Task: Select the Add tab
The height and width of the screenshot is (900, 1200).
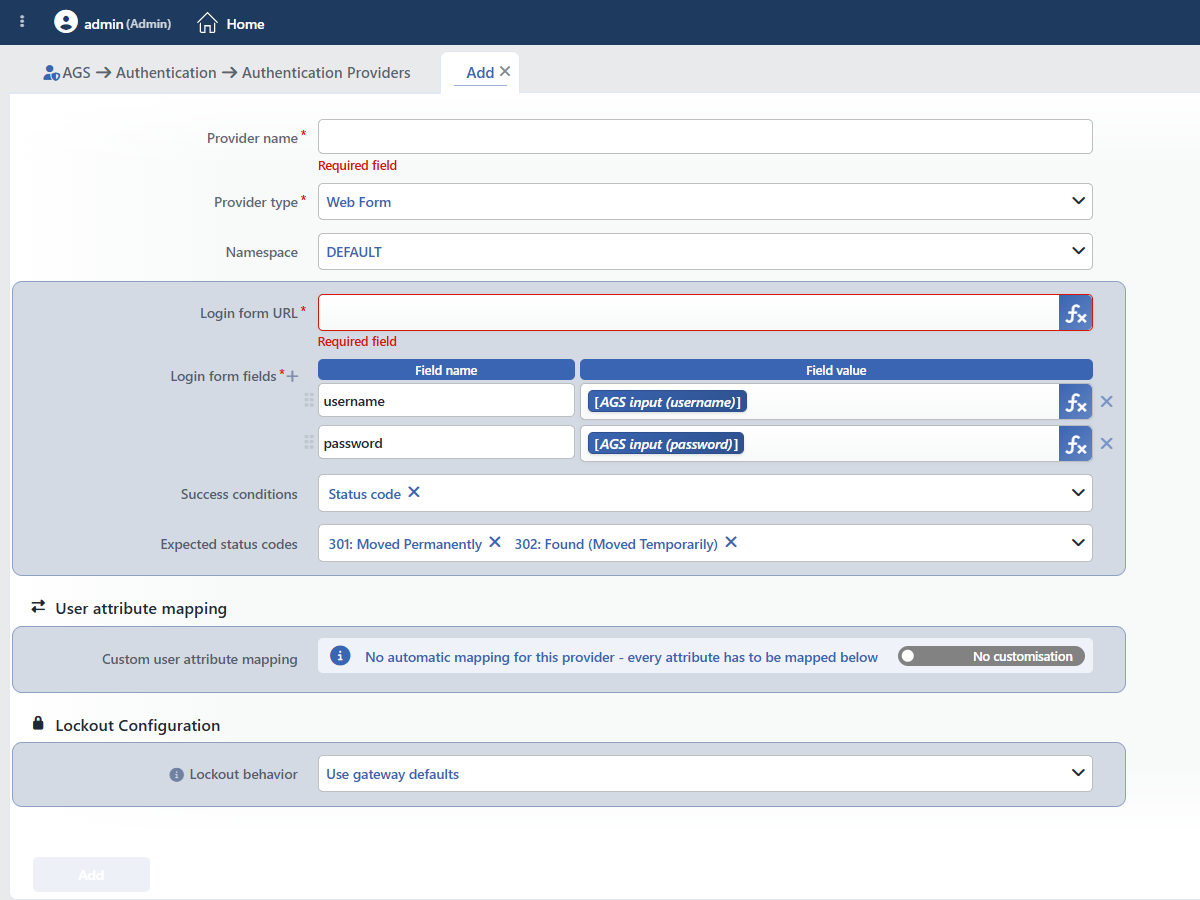Action: (x=480, y=73)
